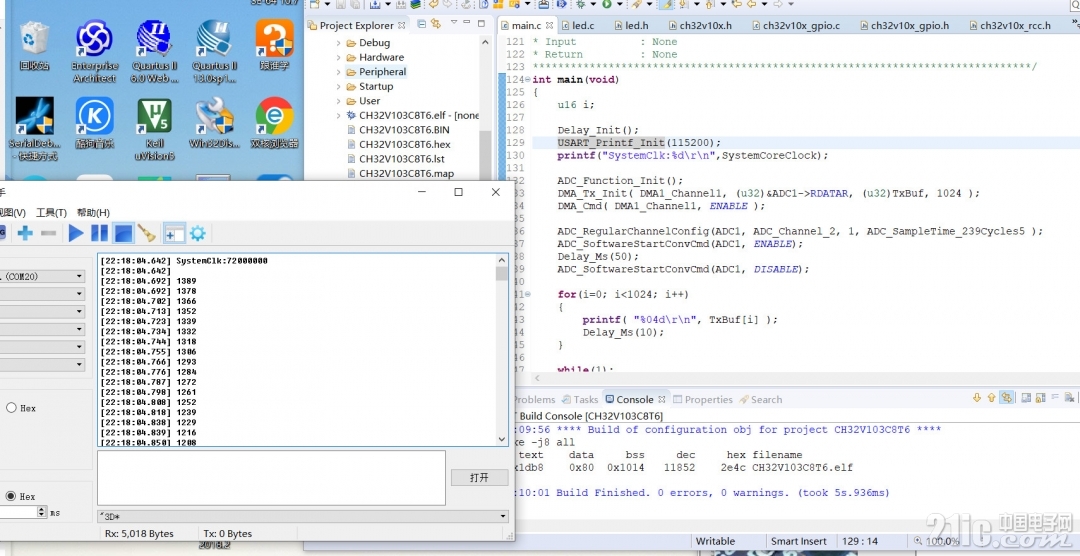
Task: Click the serial send text area
Action: coord(271,477)
